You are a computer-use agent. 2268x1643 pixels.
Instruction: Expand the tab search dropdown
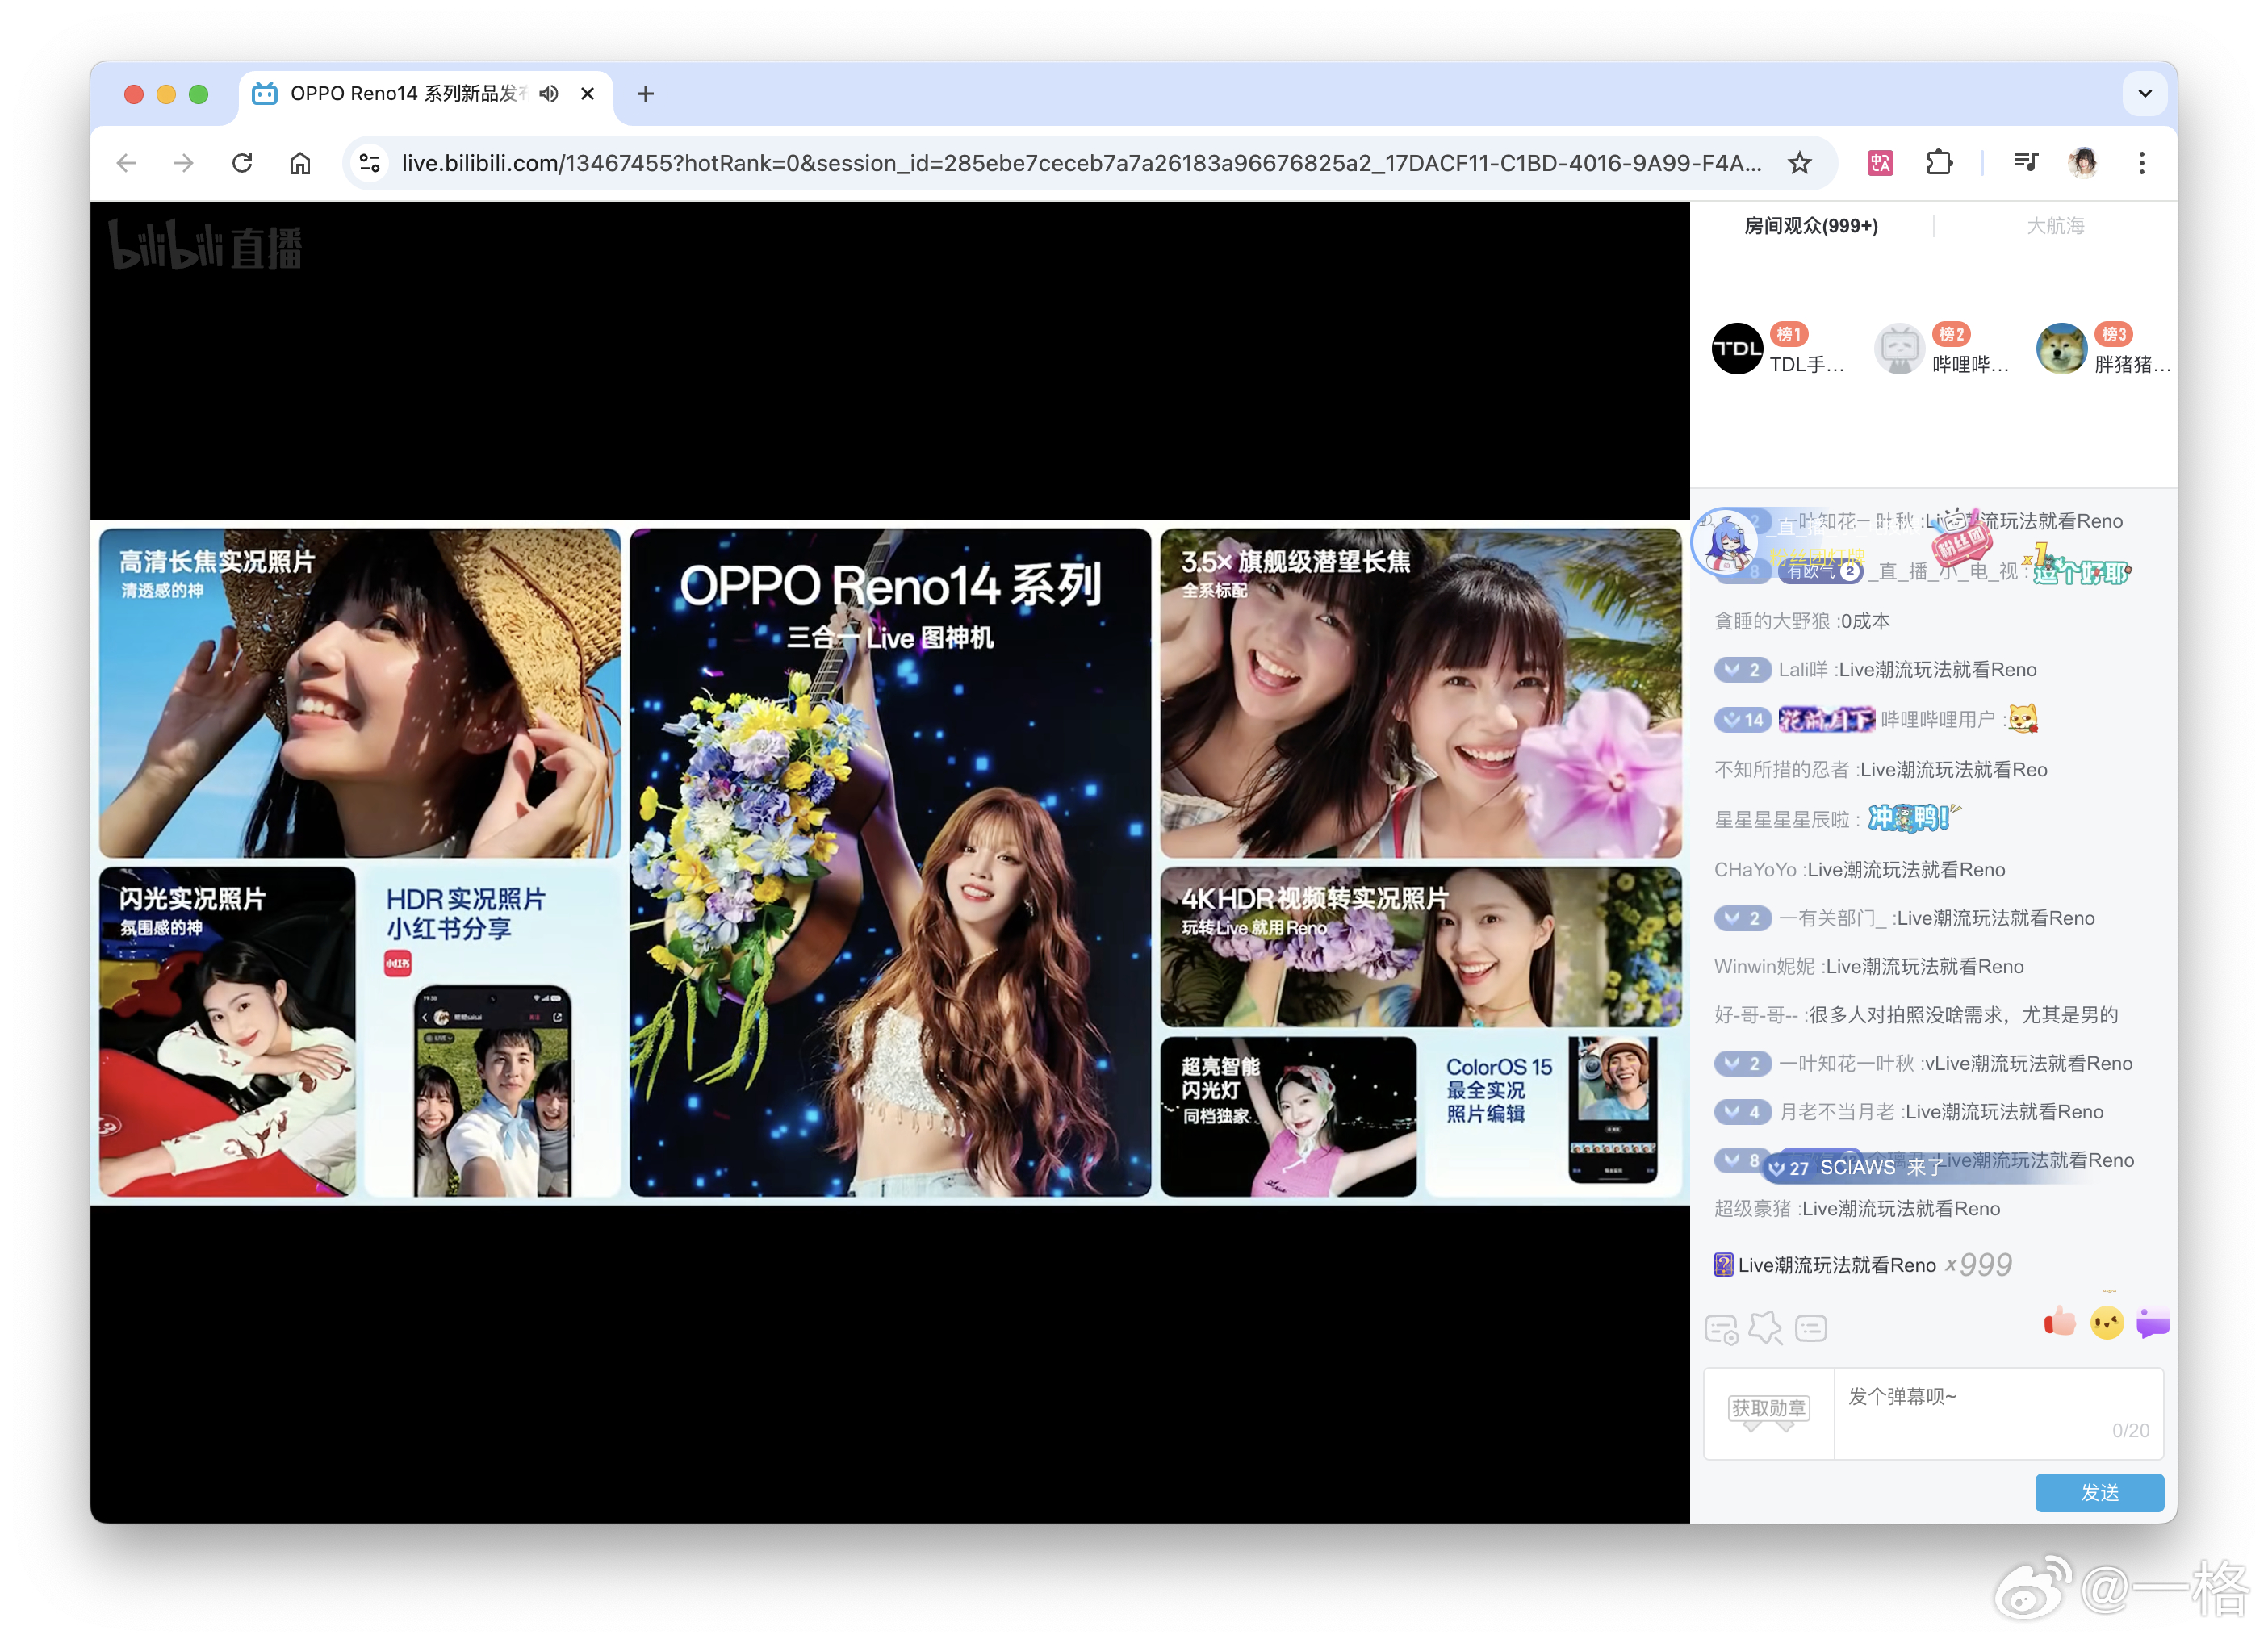pos(2144,94)
